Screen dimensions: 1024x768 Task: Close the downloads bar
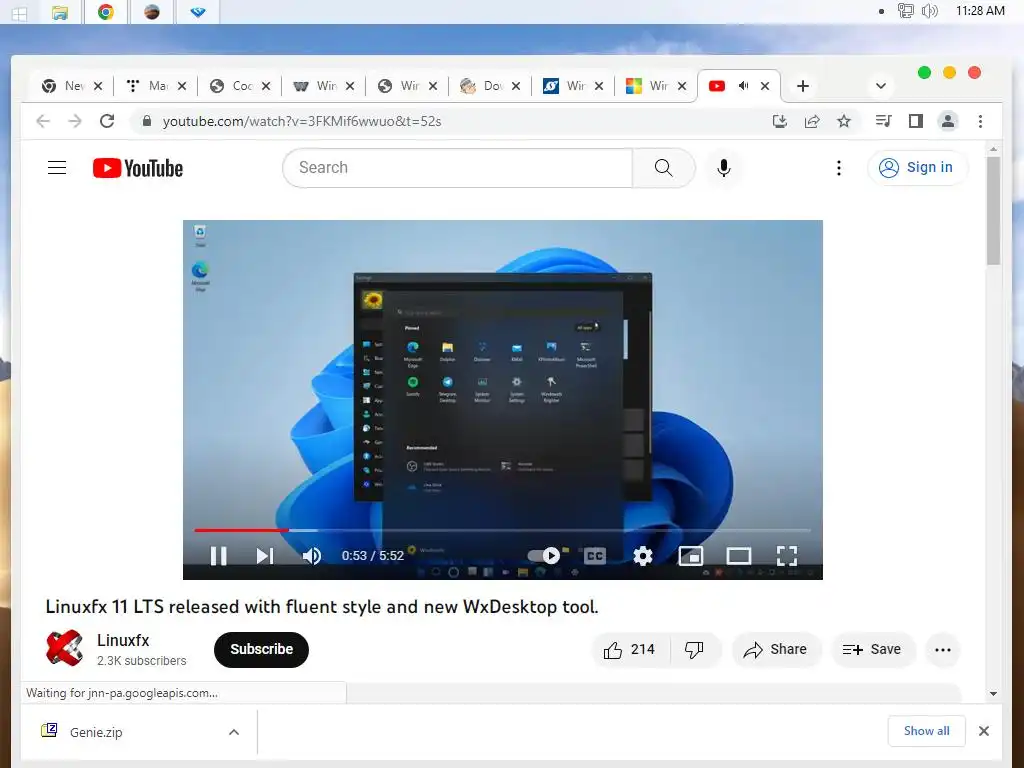(x=984, y=731)
